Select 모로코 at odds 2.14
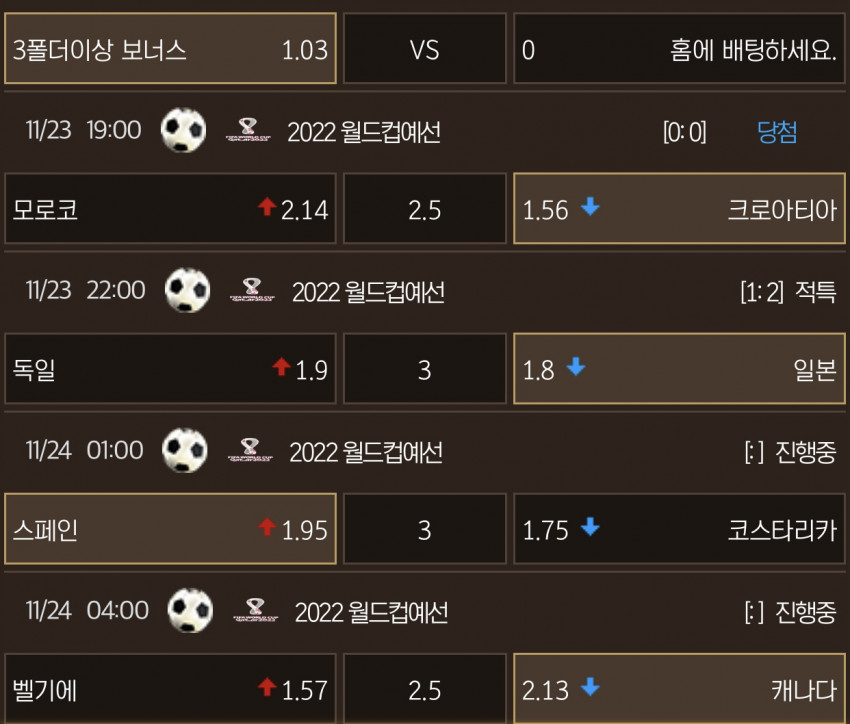The height and width of the screenshot is (724, 850). tap(170, 209)
